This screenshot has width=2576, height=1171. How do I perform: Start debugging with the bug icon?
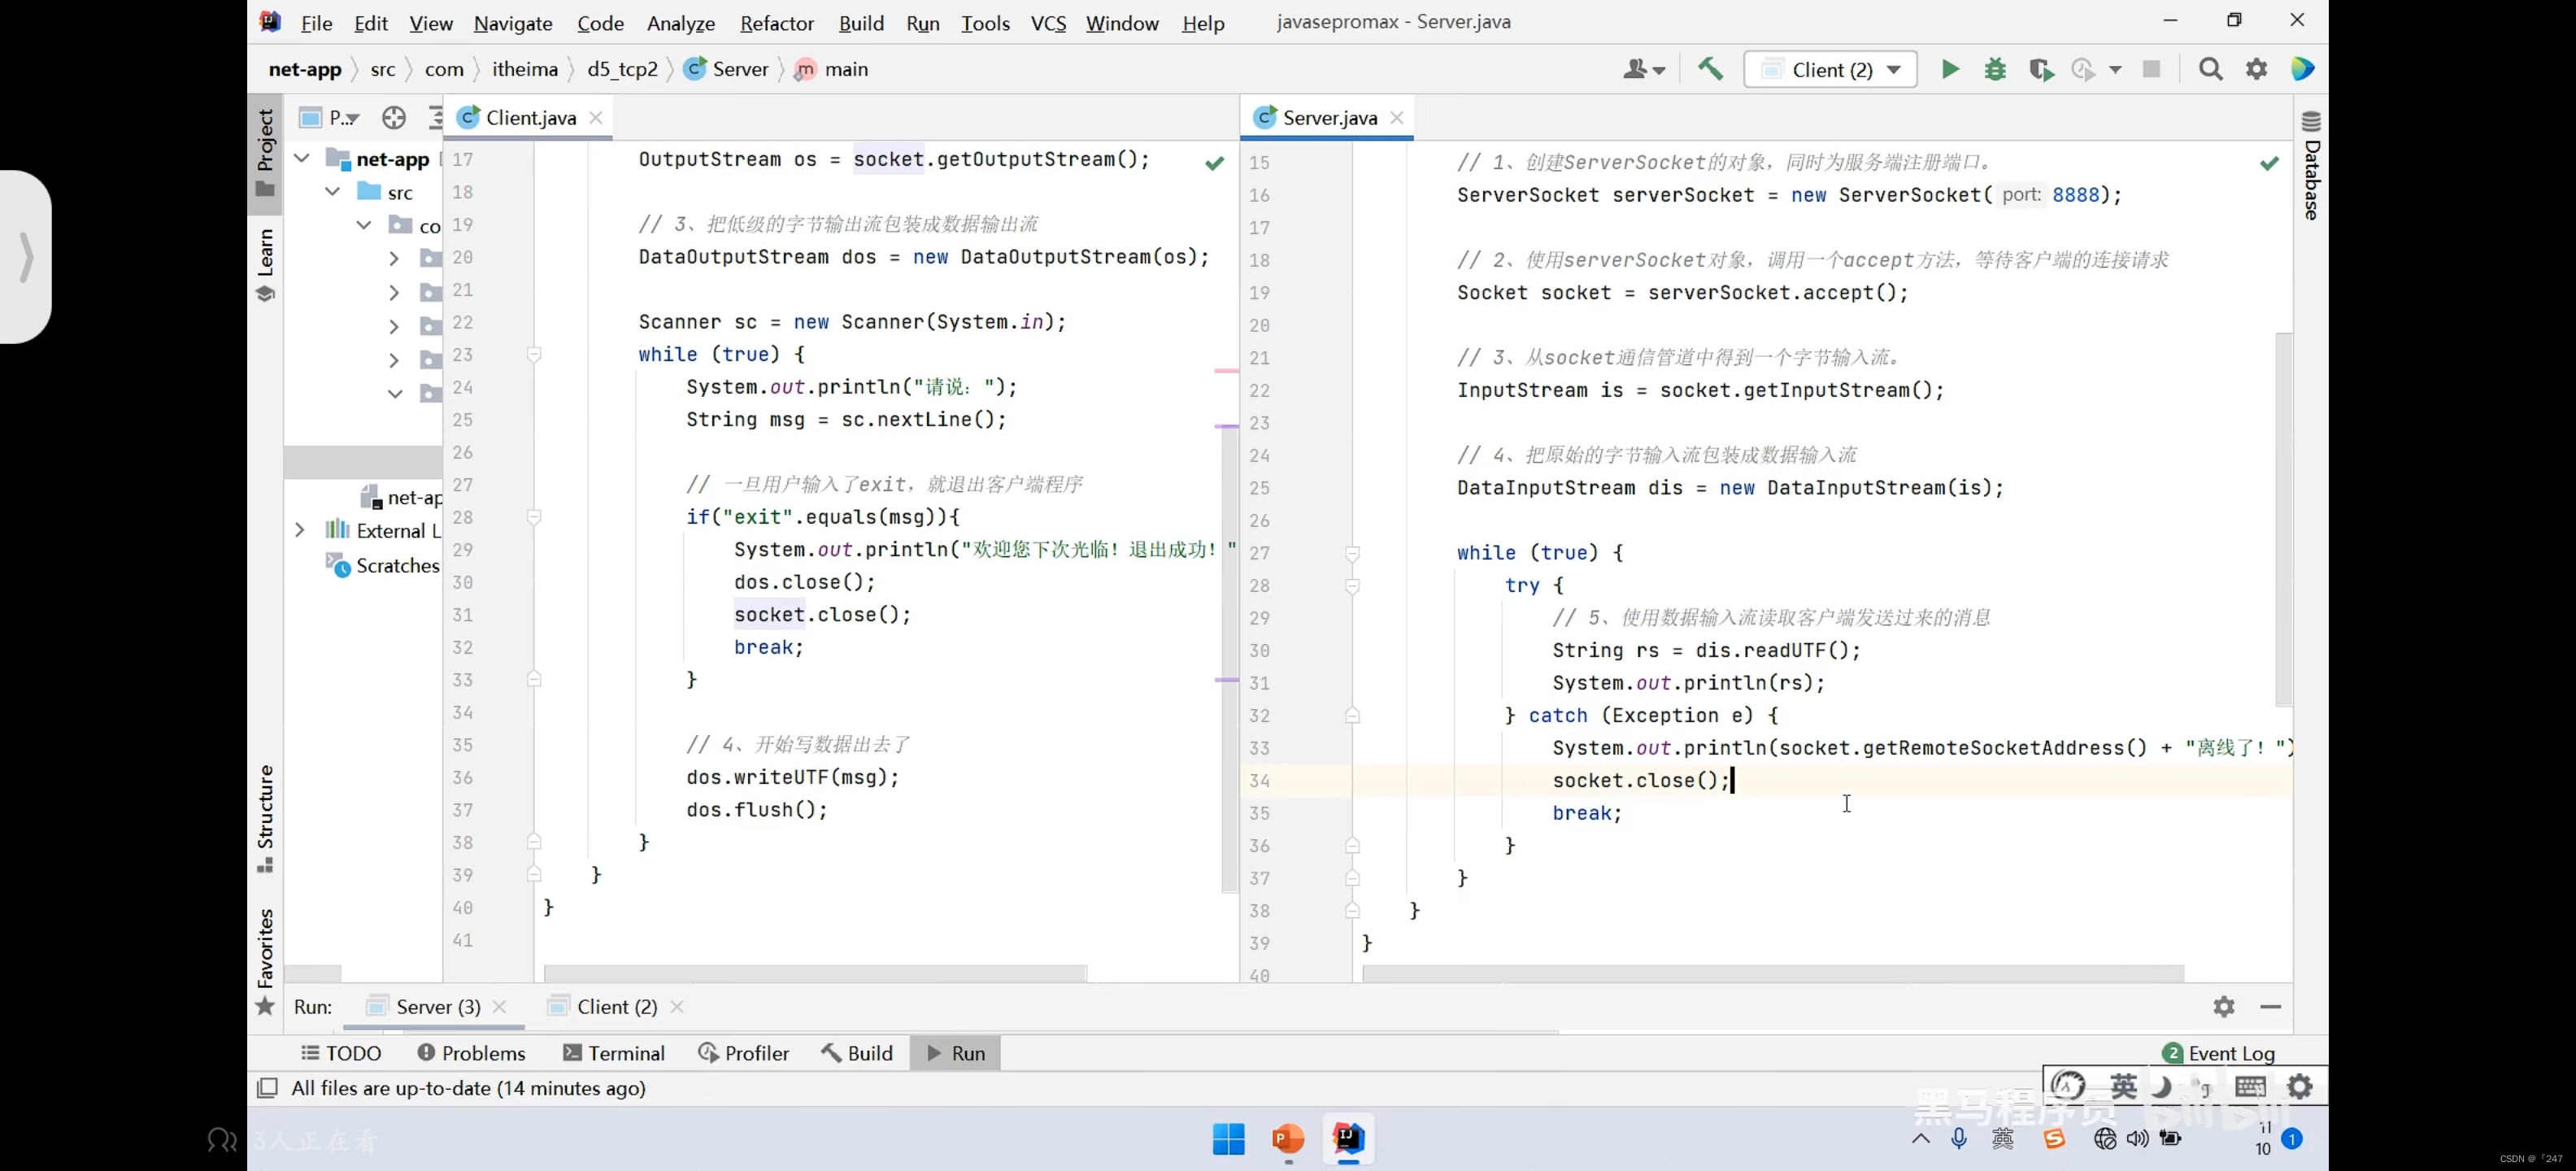tap(1995, 69)
